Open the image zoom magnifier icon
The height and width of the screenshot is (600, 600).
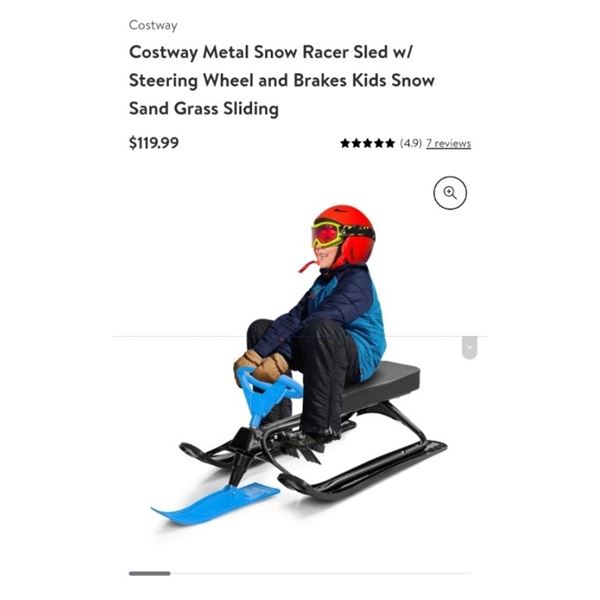pyautogui.click(x=450, y=193)
